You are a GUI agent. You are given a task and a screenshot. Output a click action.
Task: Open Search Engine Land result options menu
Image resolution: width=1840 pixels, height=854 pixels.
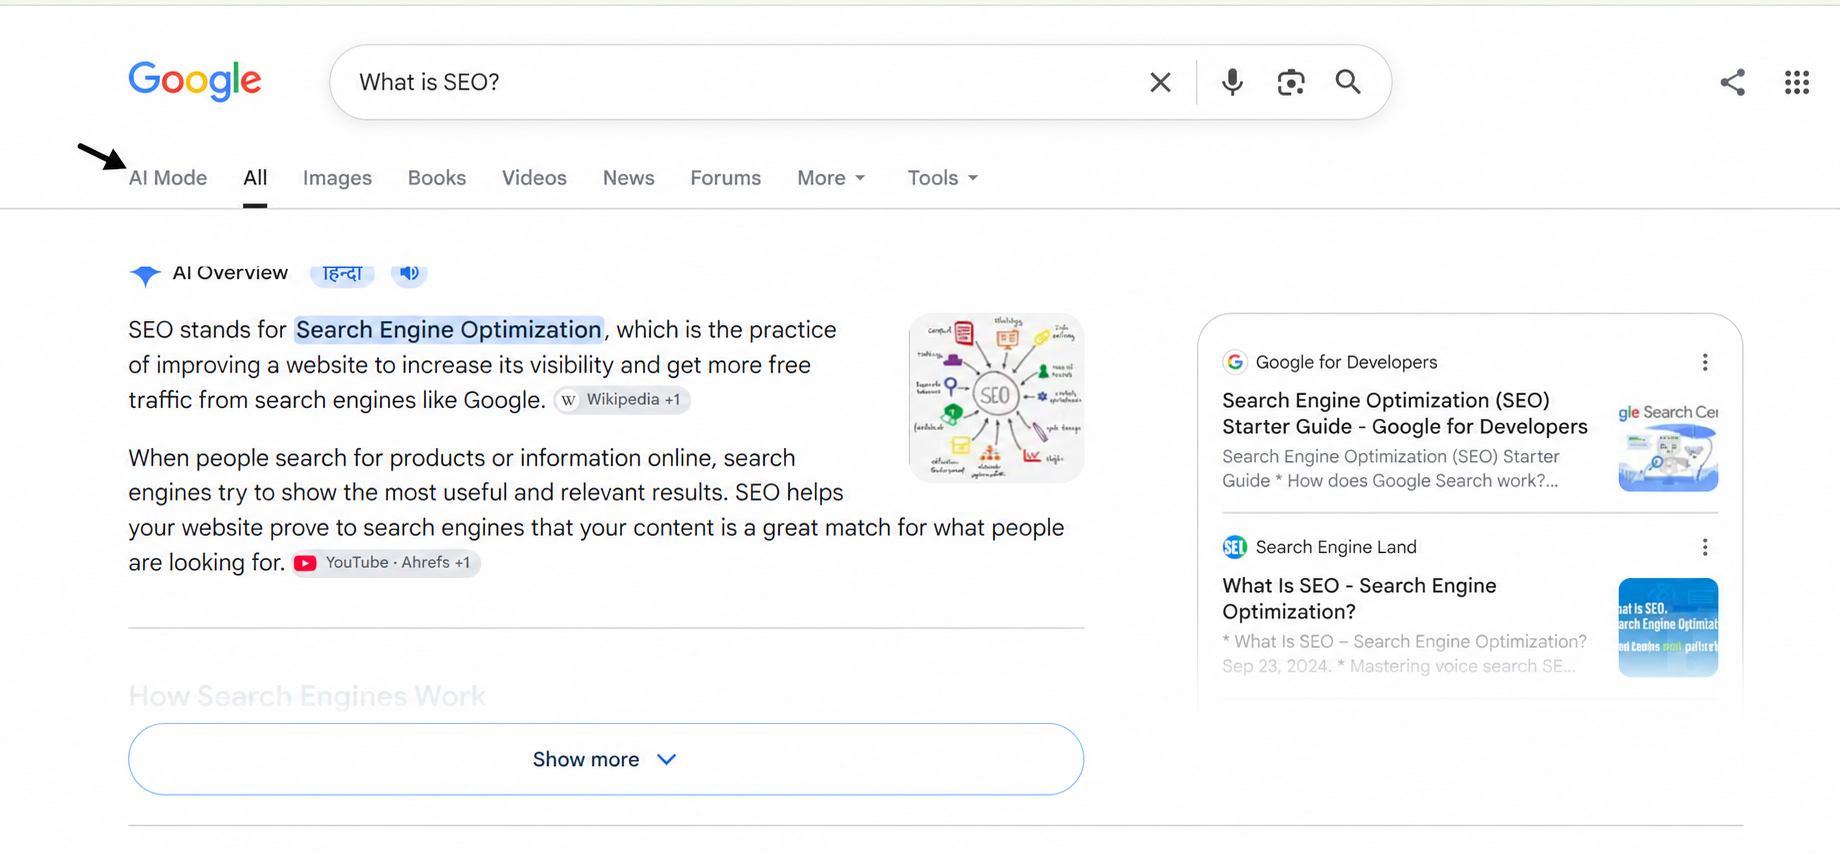[1705, 547]
